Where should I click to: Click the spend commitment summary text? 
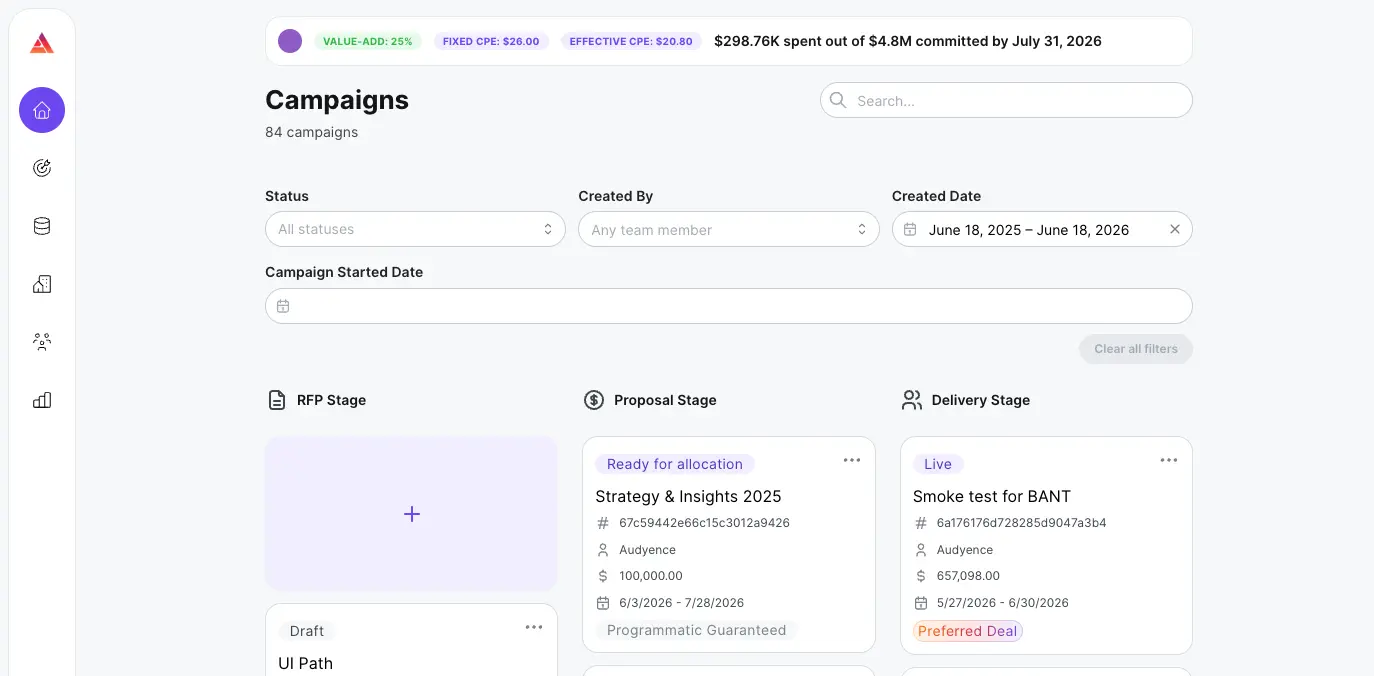908,41
